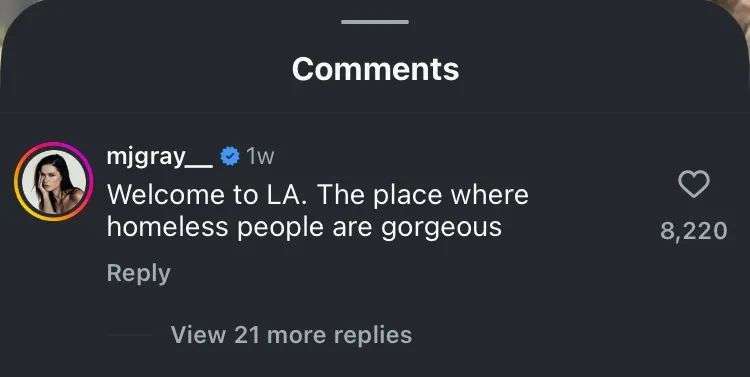Dismiss comments via the top-left background corner
Image resolution: width=750 pixels, height=377 pixels.
10,12
